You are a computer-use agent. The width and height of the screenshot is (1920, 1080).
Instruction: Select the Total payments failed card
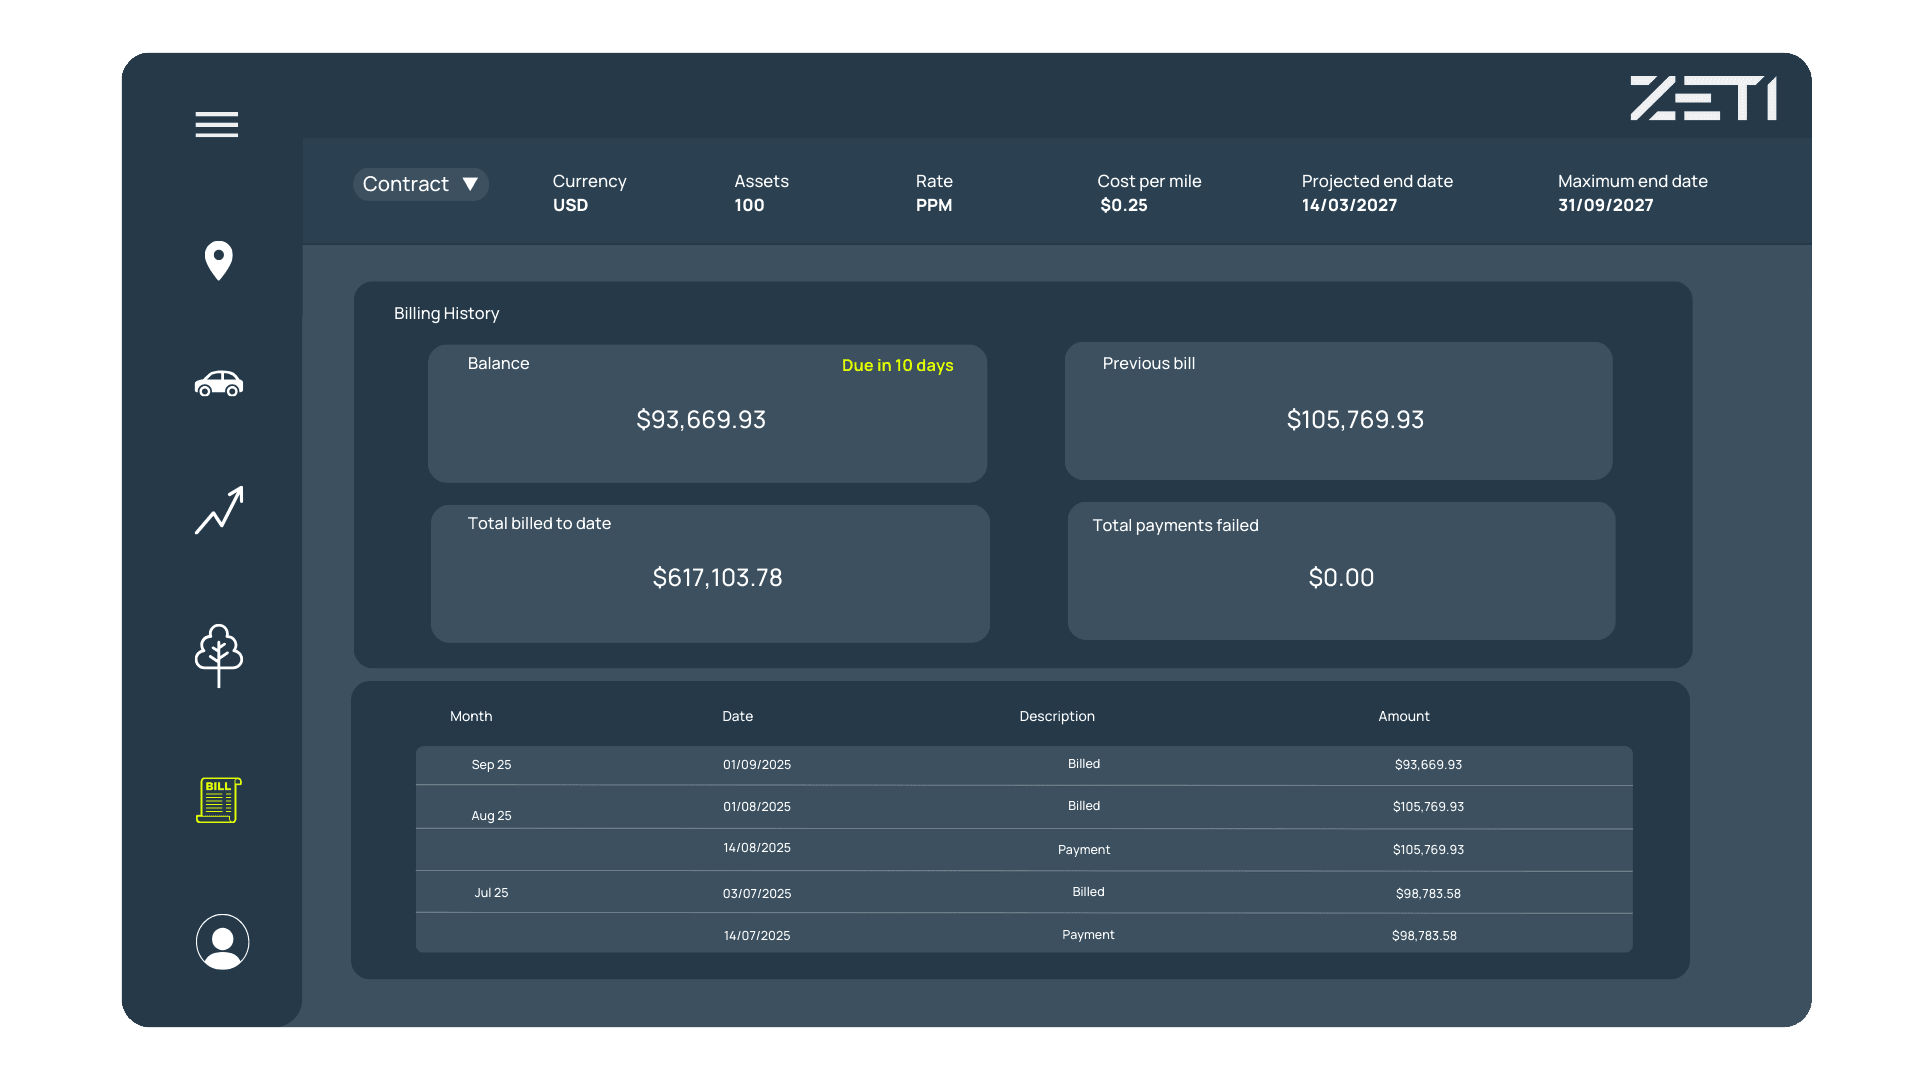click(x=1341, y=571)
